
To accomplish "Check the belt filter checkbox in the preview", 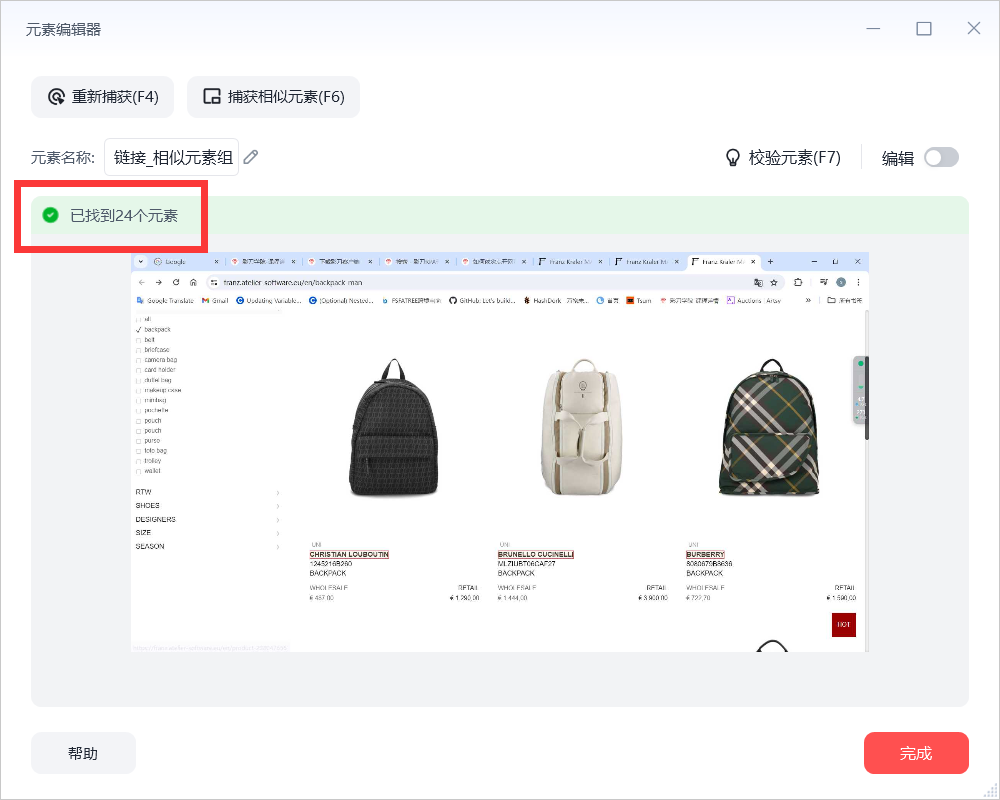I will click(138, 340).
